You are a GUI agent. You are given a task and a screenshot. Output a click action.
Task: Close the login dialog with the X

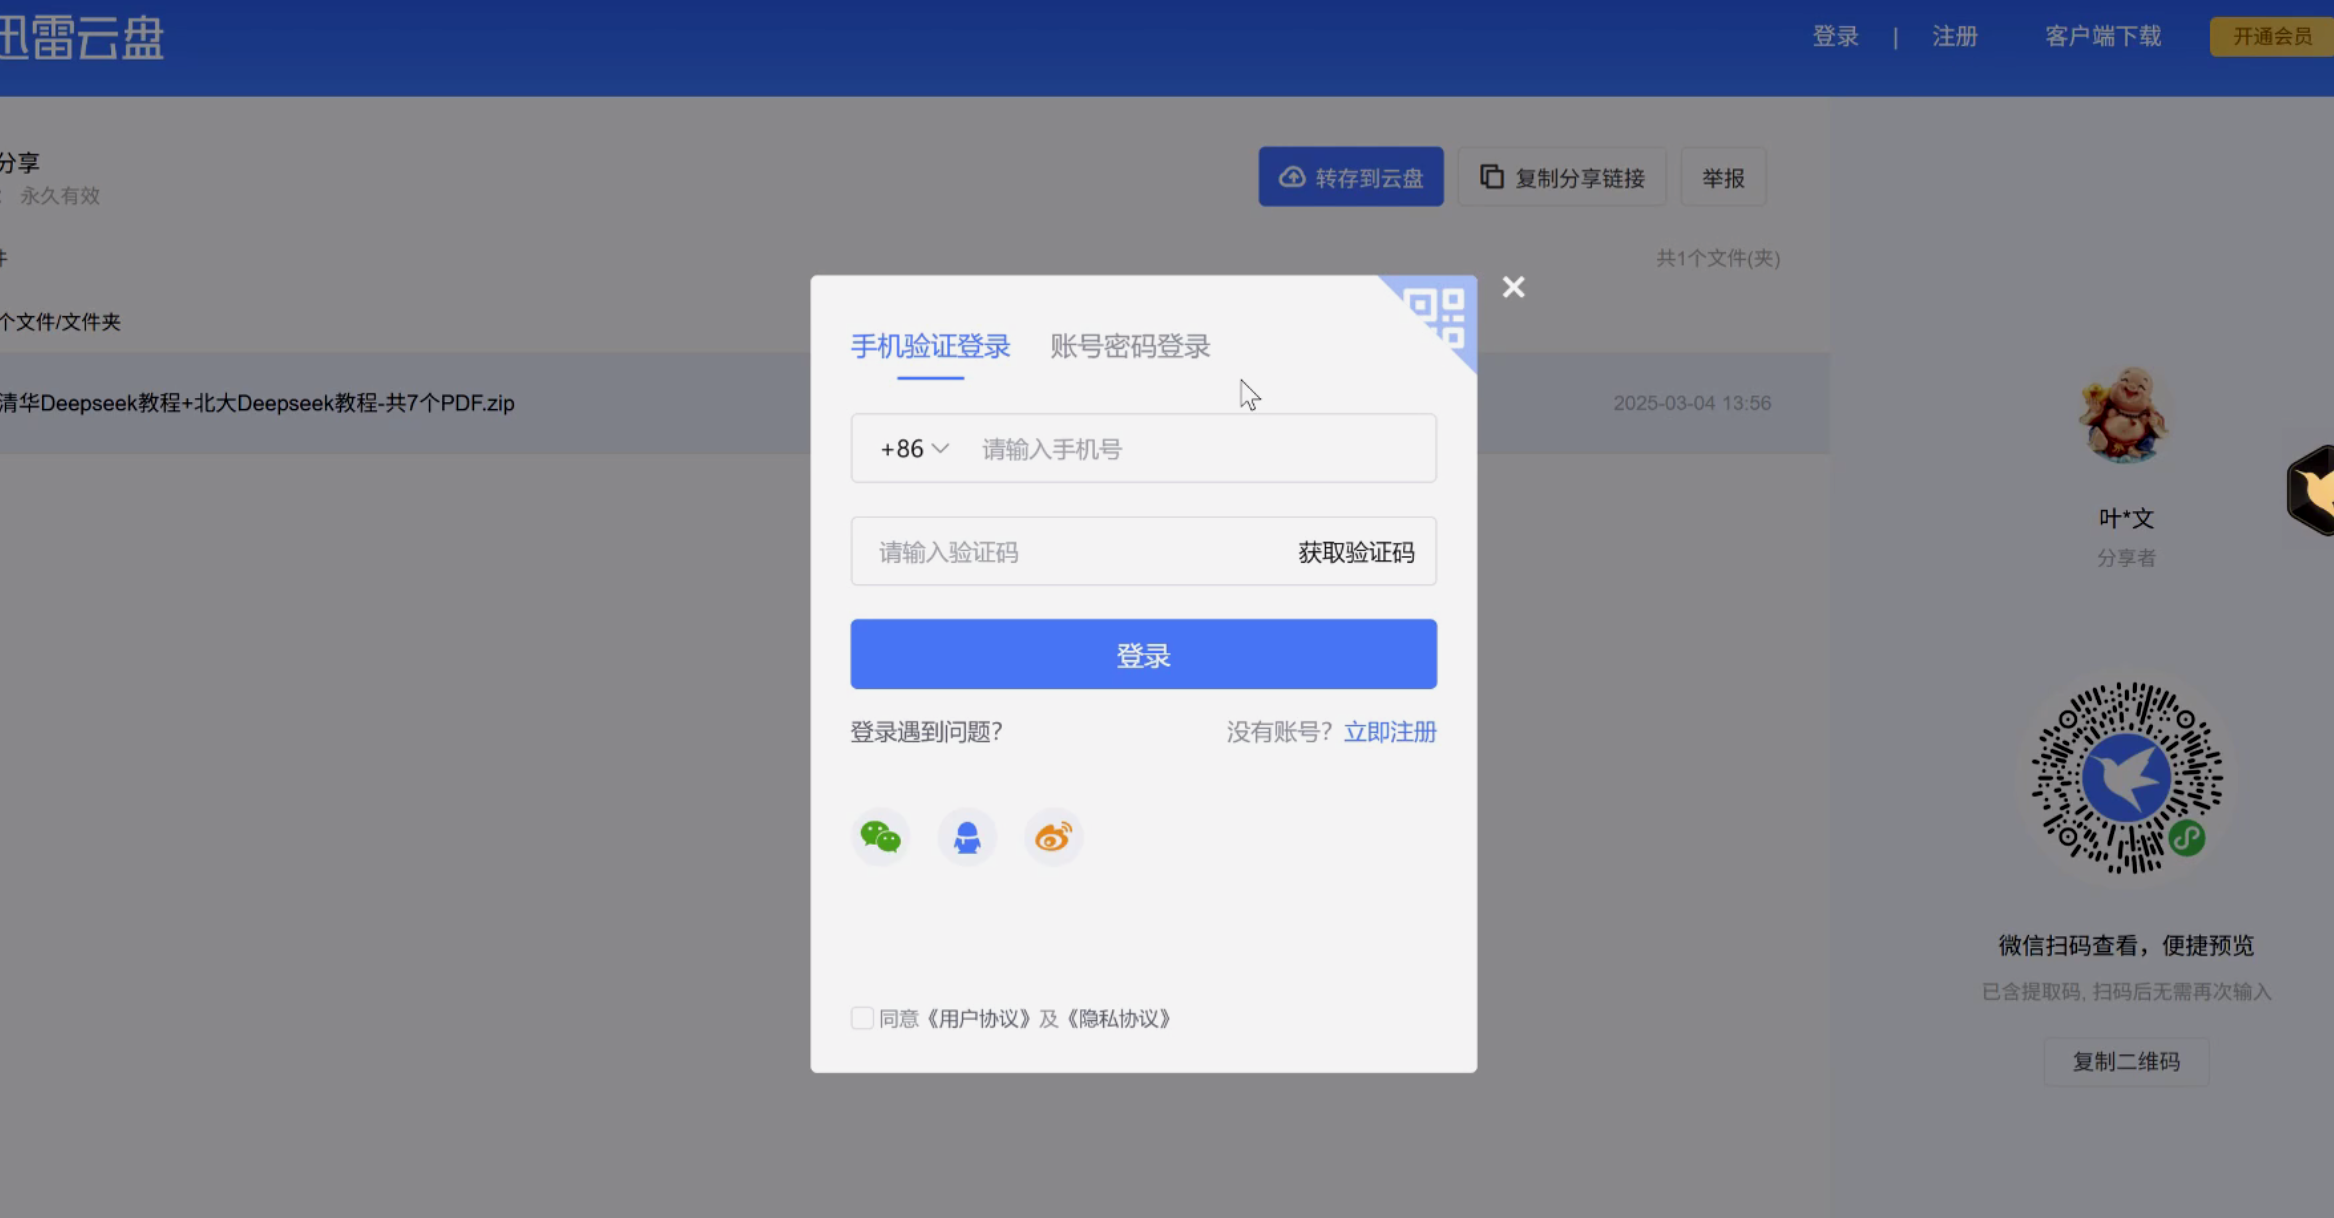pos(1513,288)
